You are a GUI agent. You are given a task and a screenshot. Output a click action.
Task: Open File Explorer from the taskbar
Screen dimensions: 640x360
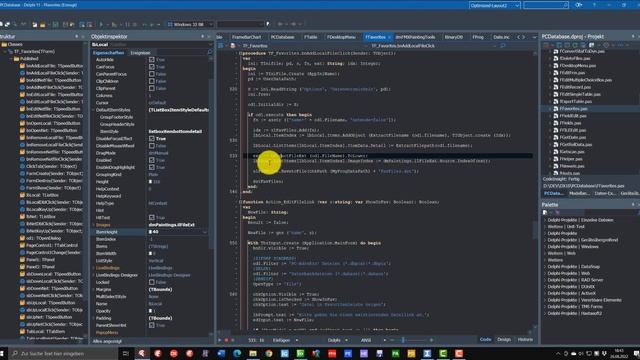253,353
